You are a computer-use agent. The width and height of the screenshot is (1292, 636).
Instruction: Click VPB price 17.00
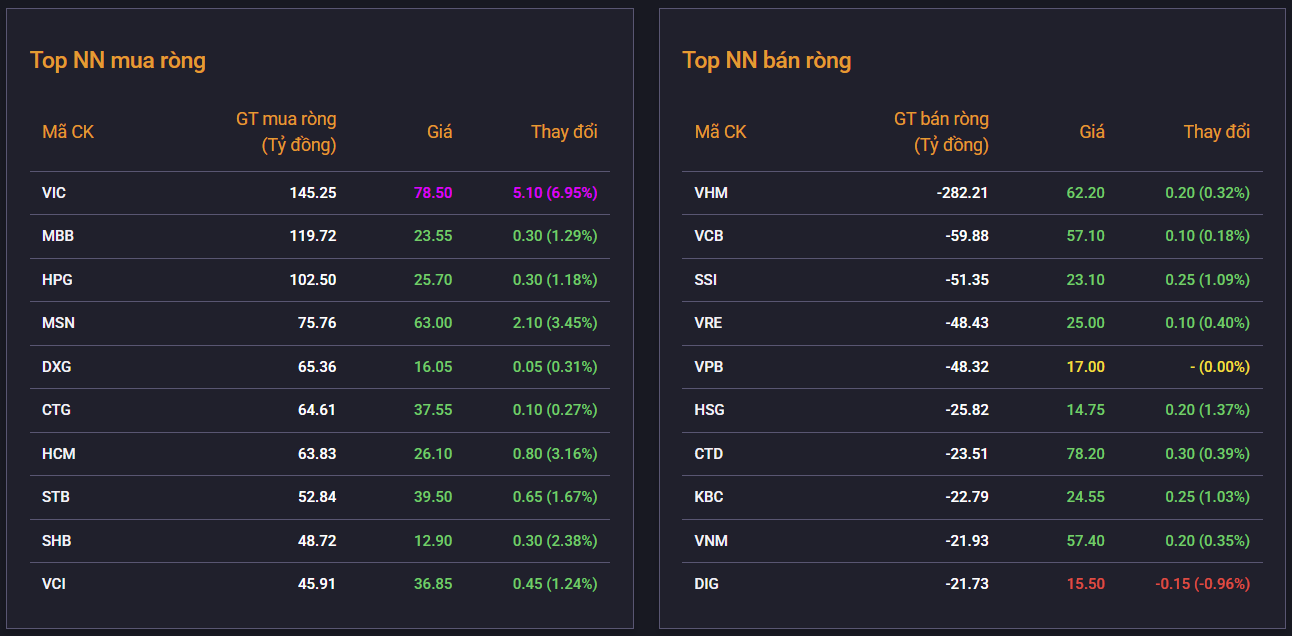(x=1085, y=367)
